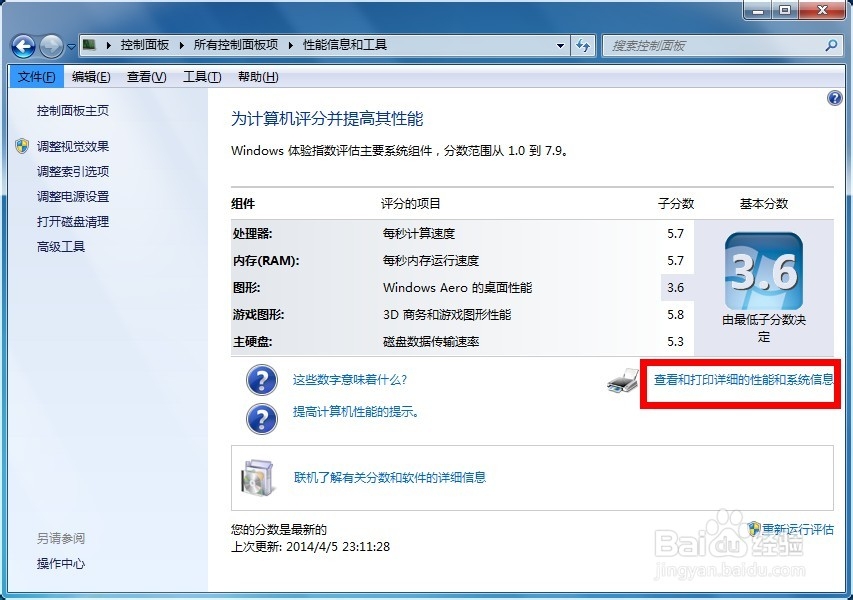Click the Help question mark in the top-right corner

pos(835,97)
